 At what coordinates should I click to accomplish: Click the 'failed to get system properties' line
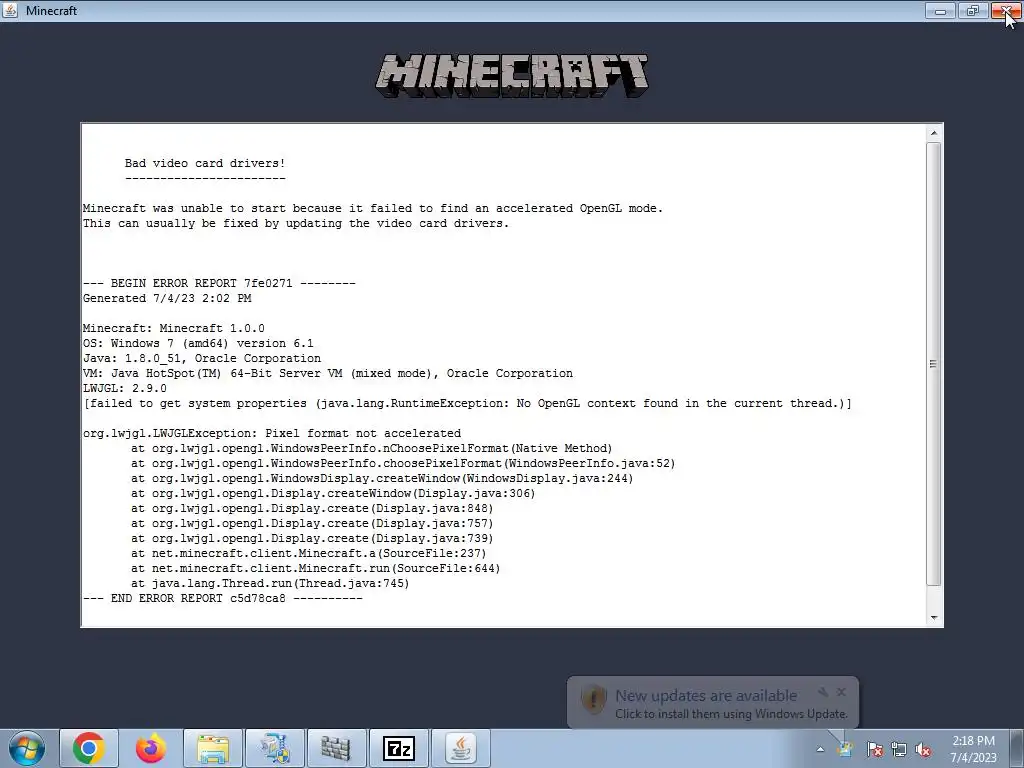tap(468, 404)
